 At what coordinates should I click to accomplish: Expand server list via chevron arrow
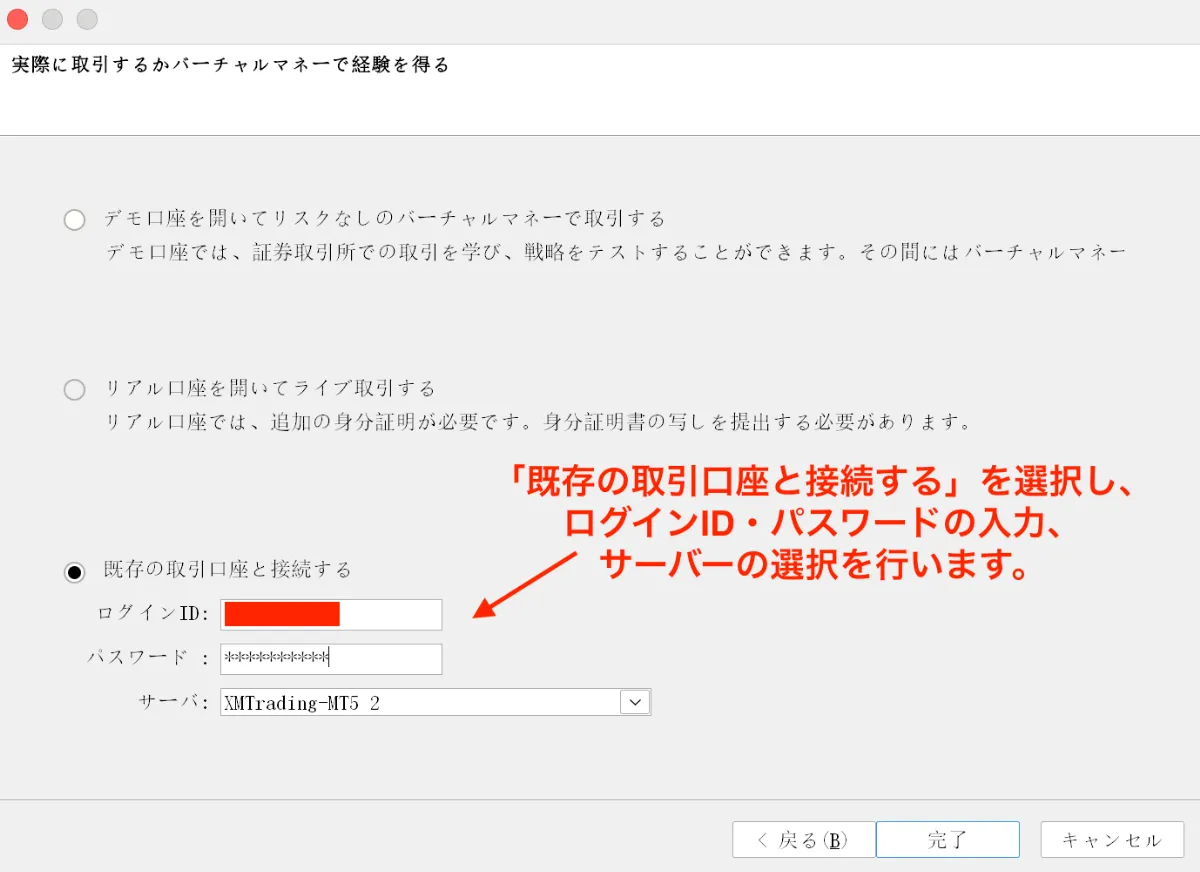tap(634, 702)
